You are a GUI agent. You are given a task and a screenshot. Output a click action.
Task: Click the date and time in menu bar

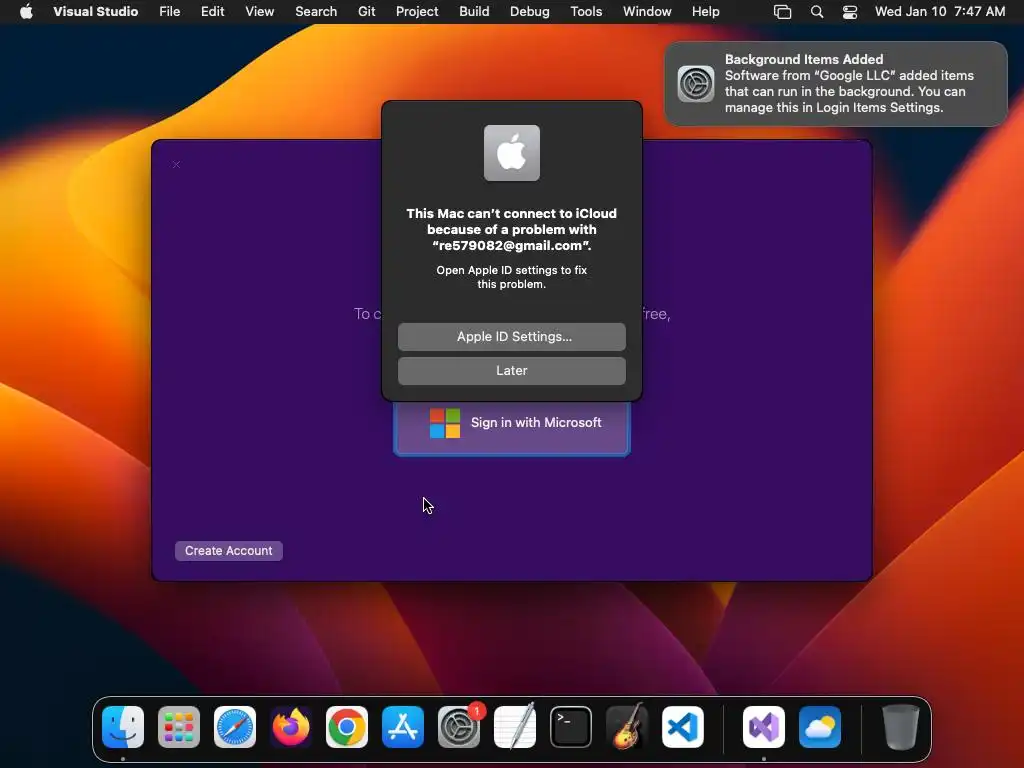[x=940, y=11]
